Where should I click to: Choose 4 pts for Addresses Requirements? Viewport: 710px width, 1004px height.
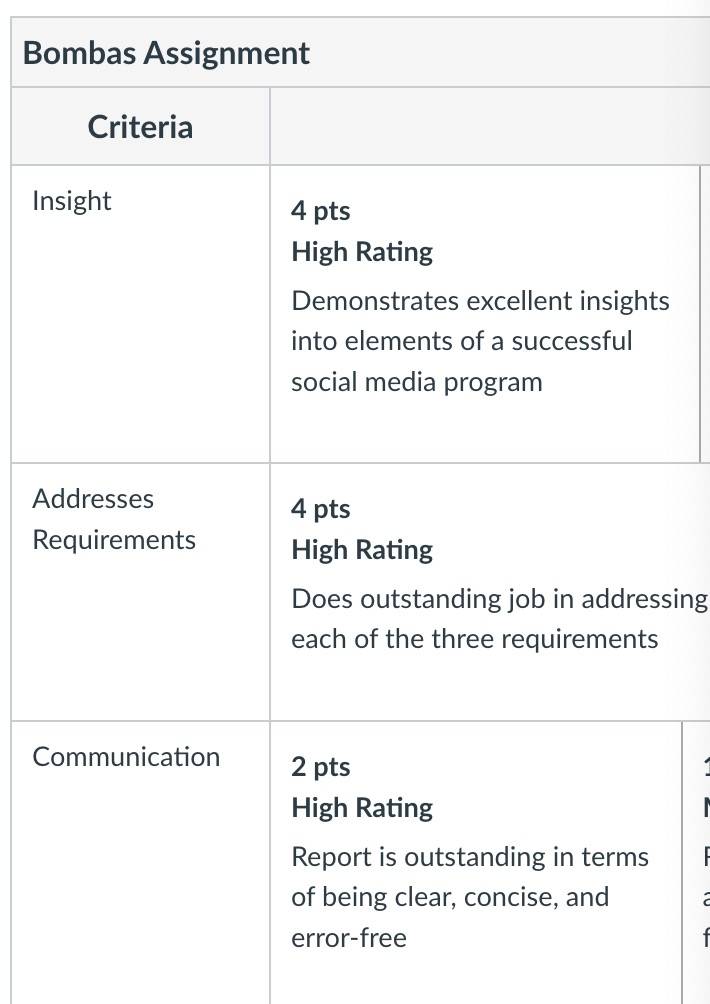coord(321,509)
